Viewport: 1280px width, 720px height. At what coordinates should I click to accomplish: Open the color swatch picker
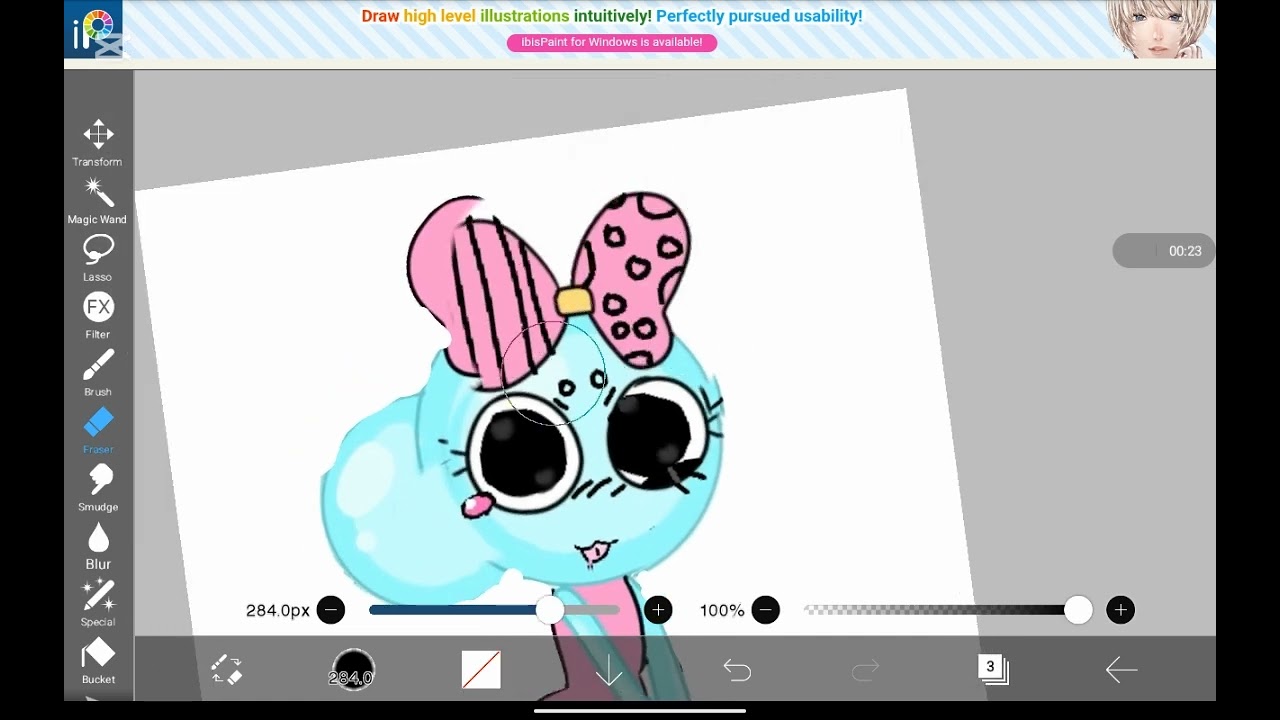[481, 670]
